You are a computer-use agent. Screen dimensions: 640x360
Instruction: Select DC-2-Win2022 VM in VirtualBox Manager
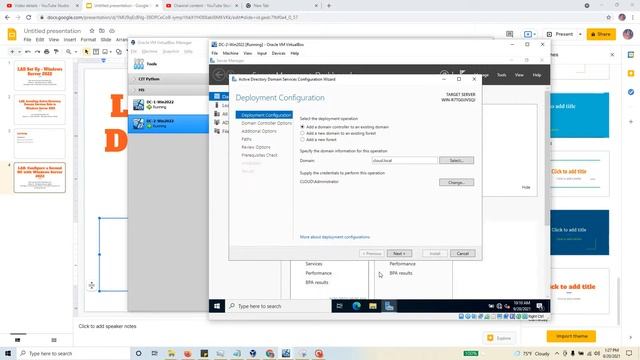coord(168,124)
